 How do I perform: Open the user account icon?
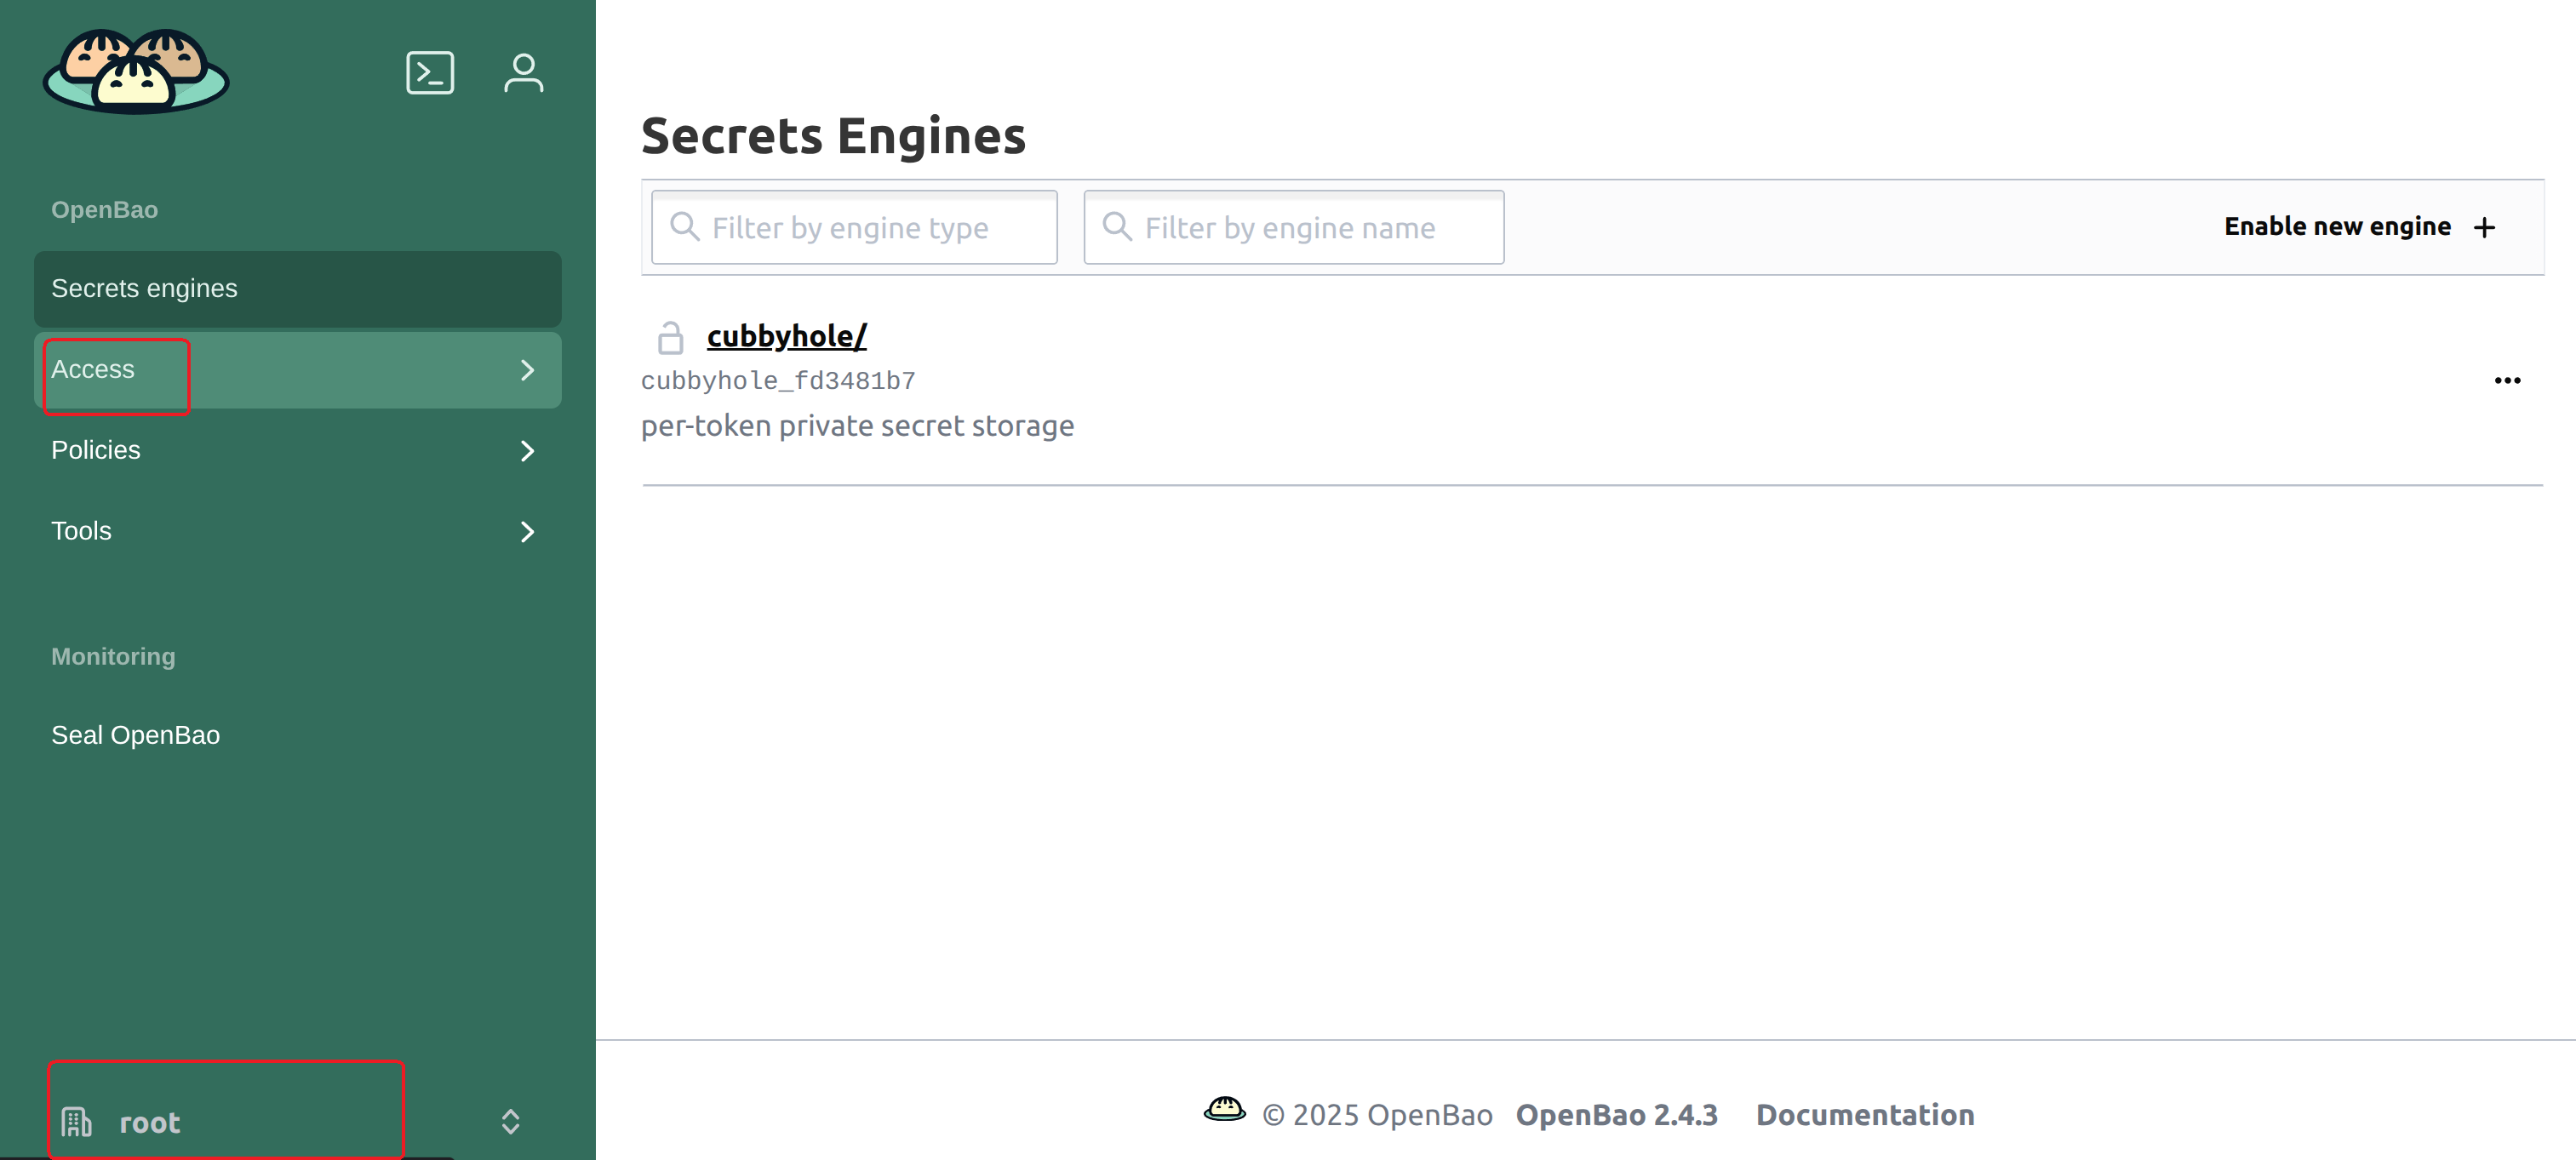[x=523, y=72]
